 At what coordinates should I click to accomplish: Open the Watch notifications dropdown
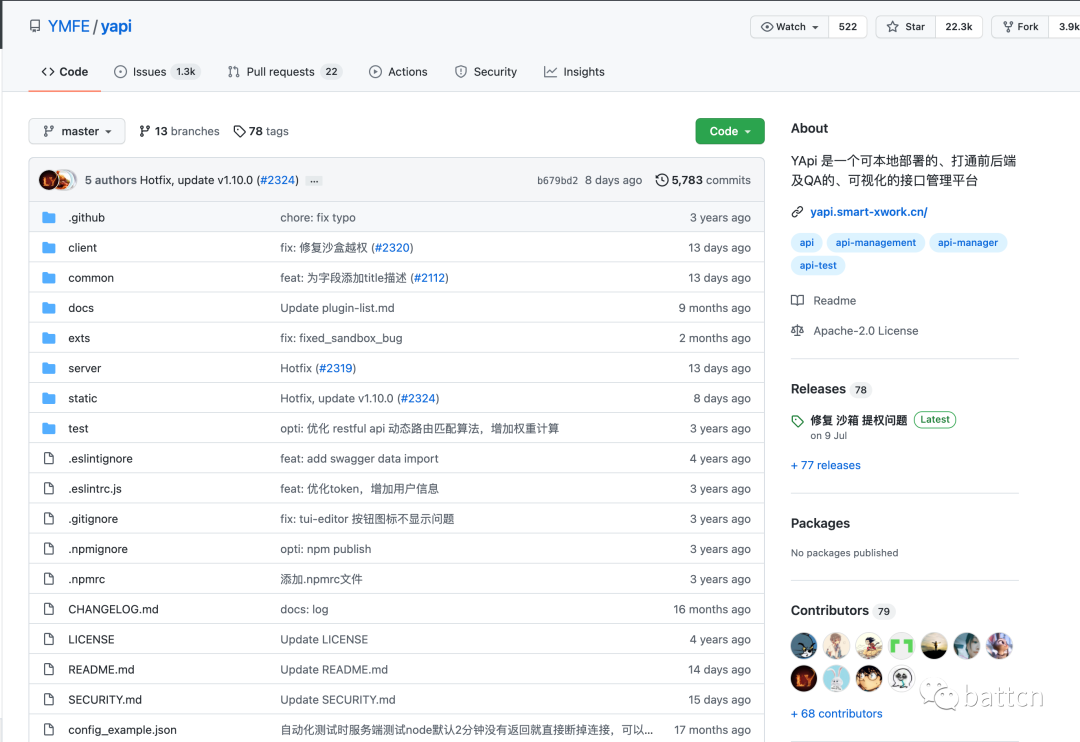click(790, 27)
